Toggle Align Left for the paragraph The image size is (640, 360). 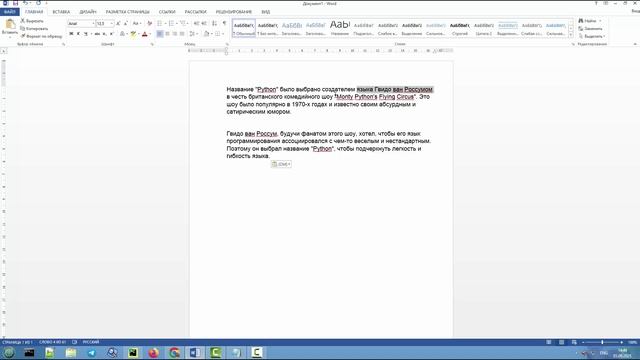pos(160,34)
